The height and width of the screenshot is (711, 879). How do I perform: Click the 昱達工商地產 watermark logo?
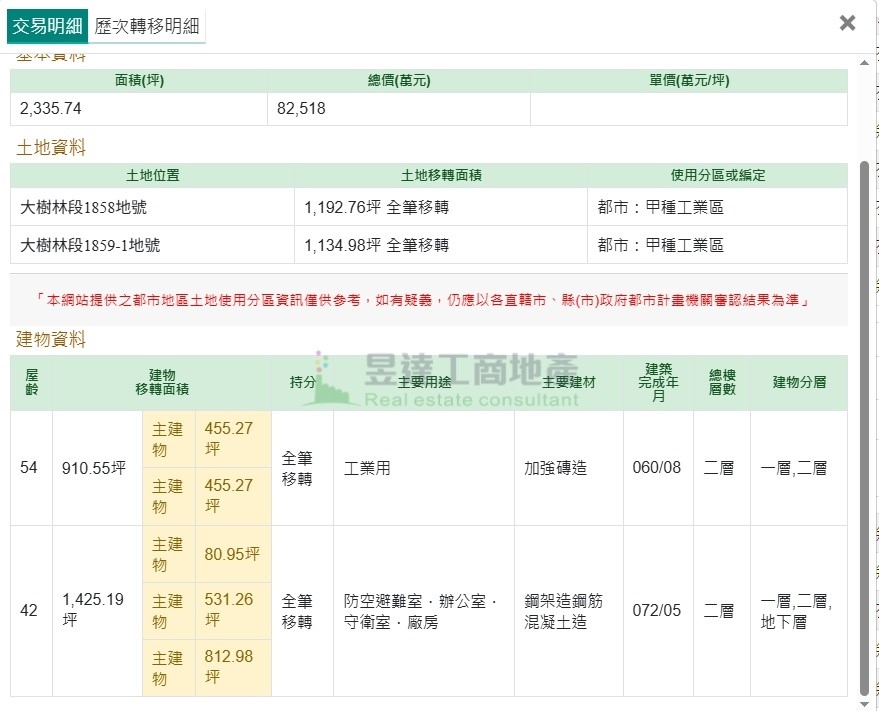pyautogui.click(x=445, y=380)
